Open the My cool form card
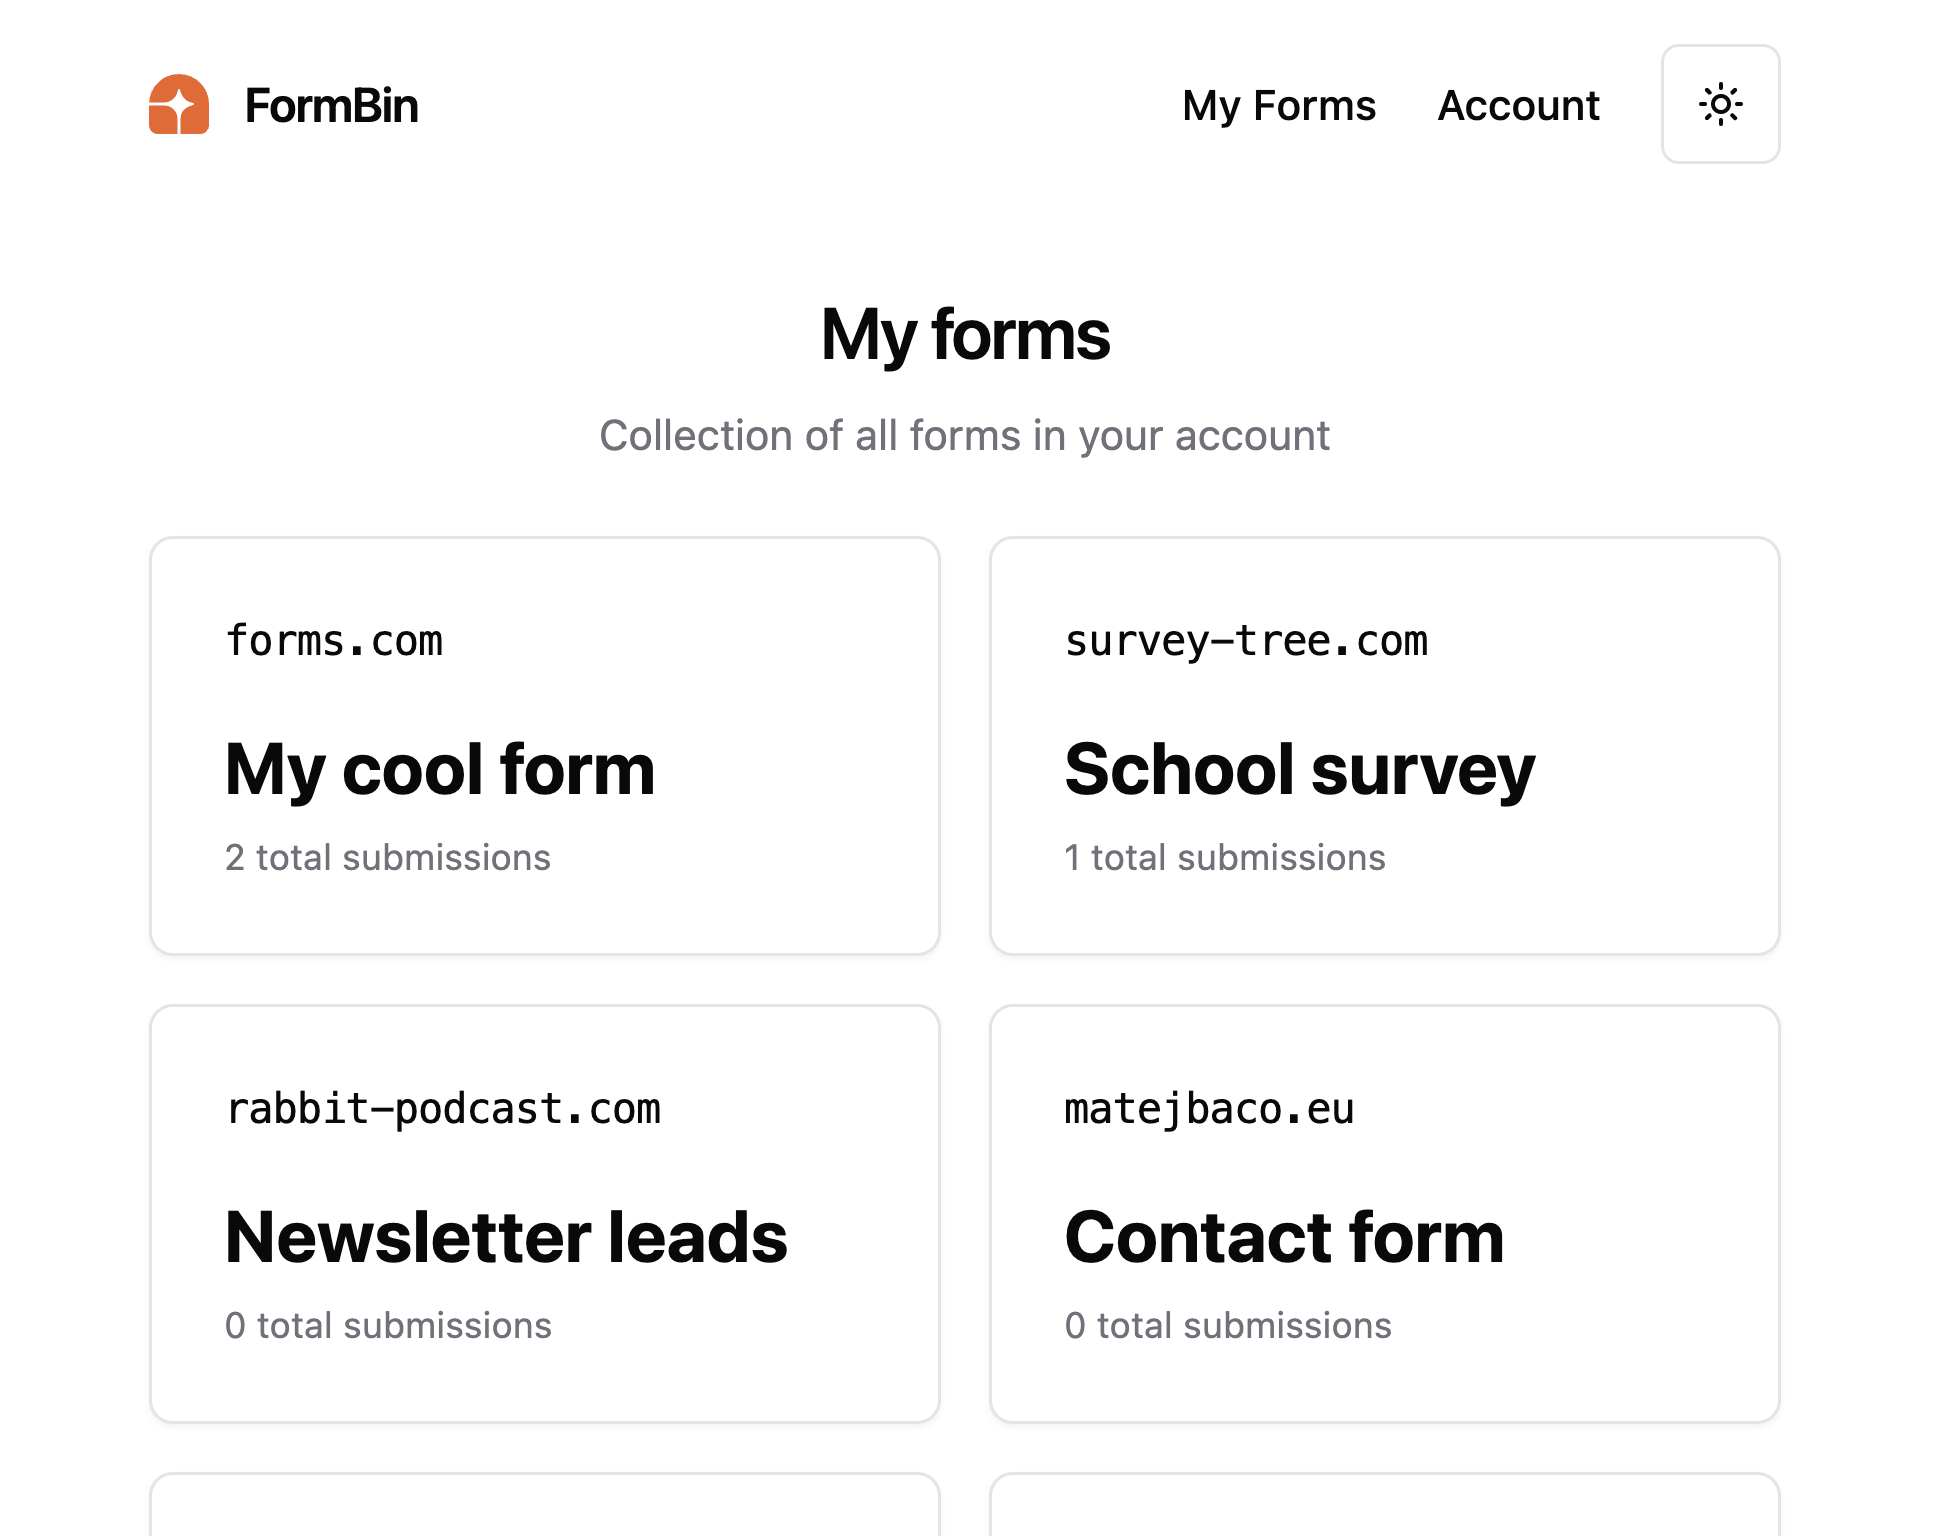1934x1536 pixels. pos(545,746)
